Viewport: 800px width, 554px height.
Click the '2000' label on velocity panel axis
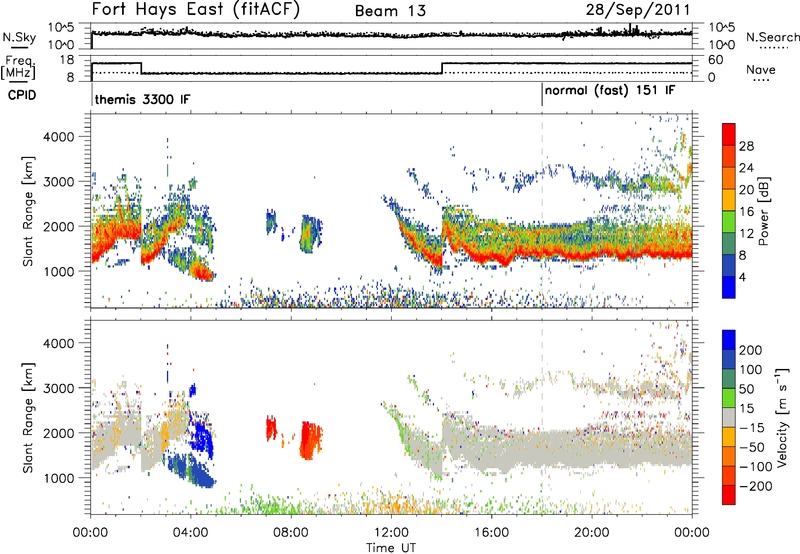pos(58,433)
